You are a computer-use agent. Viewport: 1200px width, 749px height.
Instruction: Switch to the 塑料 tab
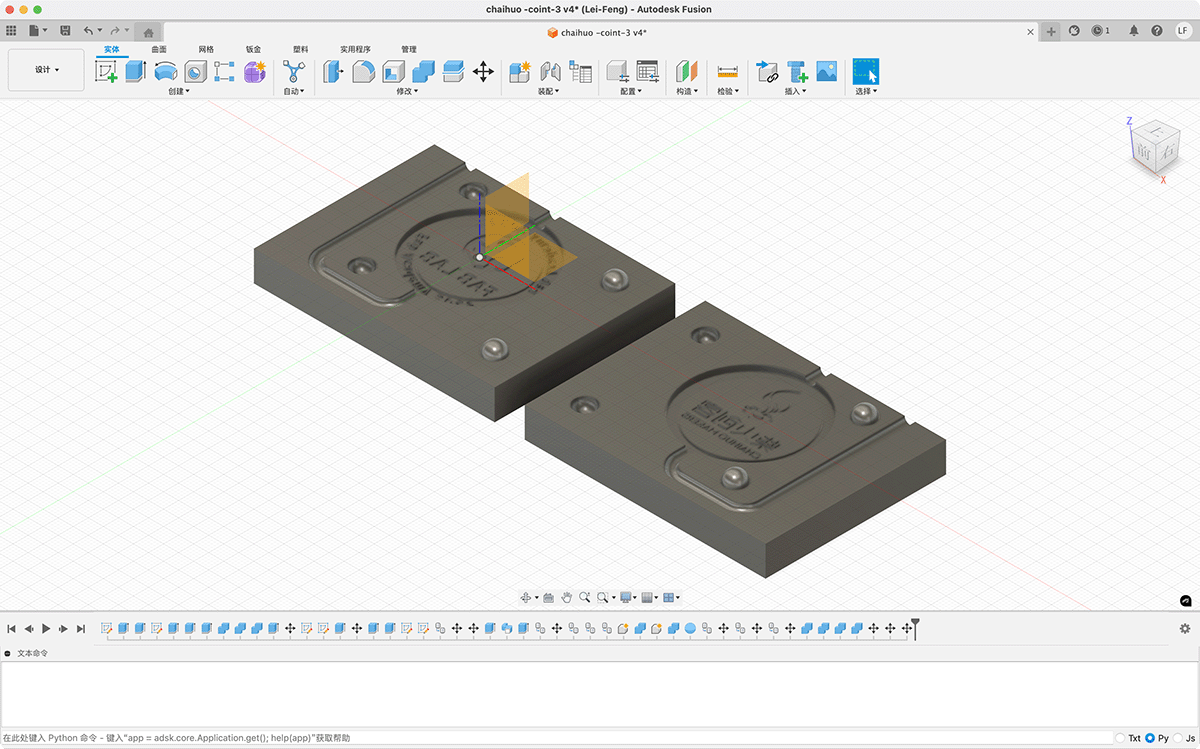pos(300,49)
